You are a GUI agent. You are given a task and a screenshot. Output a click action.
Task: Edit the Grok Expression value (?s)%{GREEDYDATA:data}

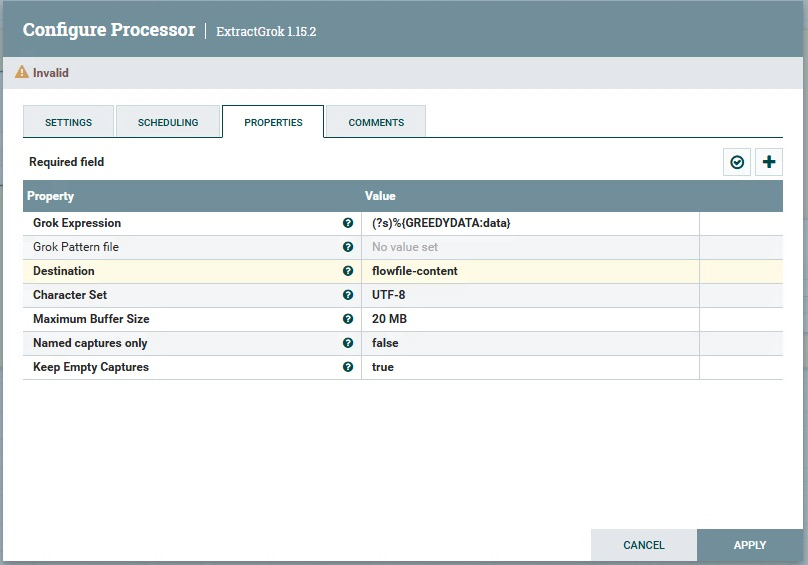pos(530,223)
